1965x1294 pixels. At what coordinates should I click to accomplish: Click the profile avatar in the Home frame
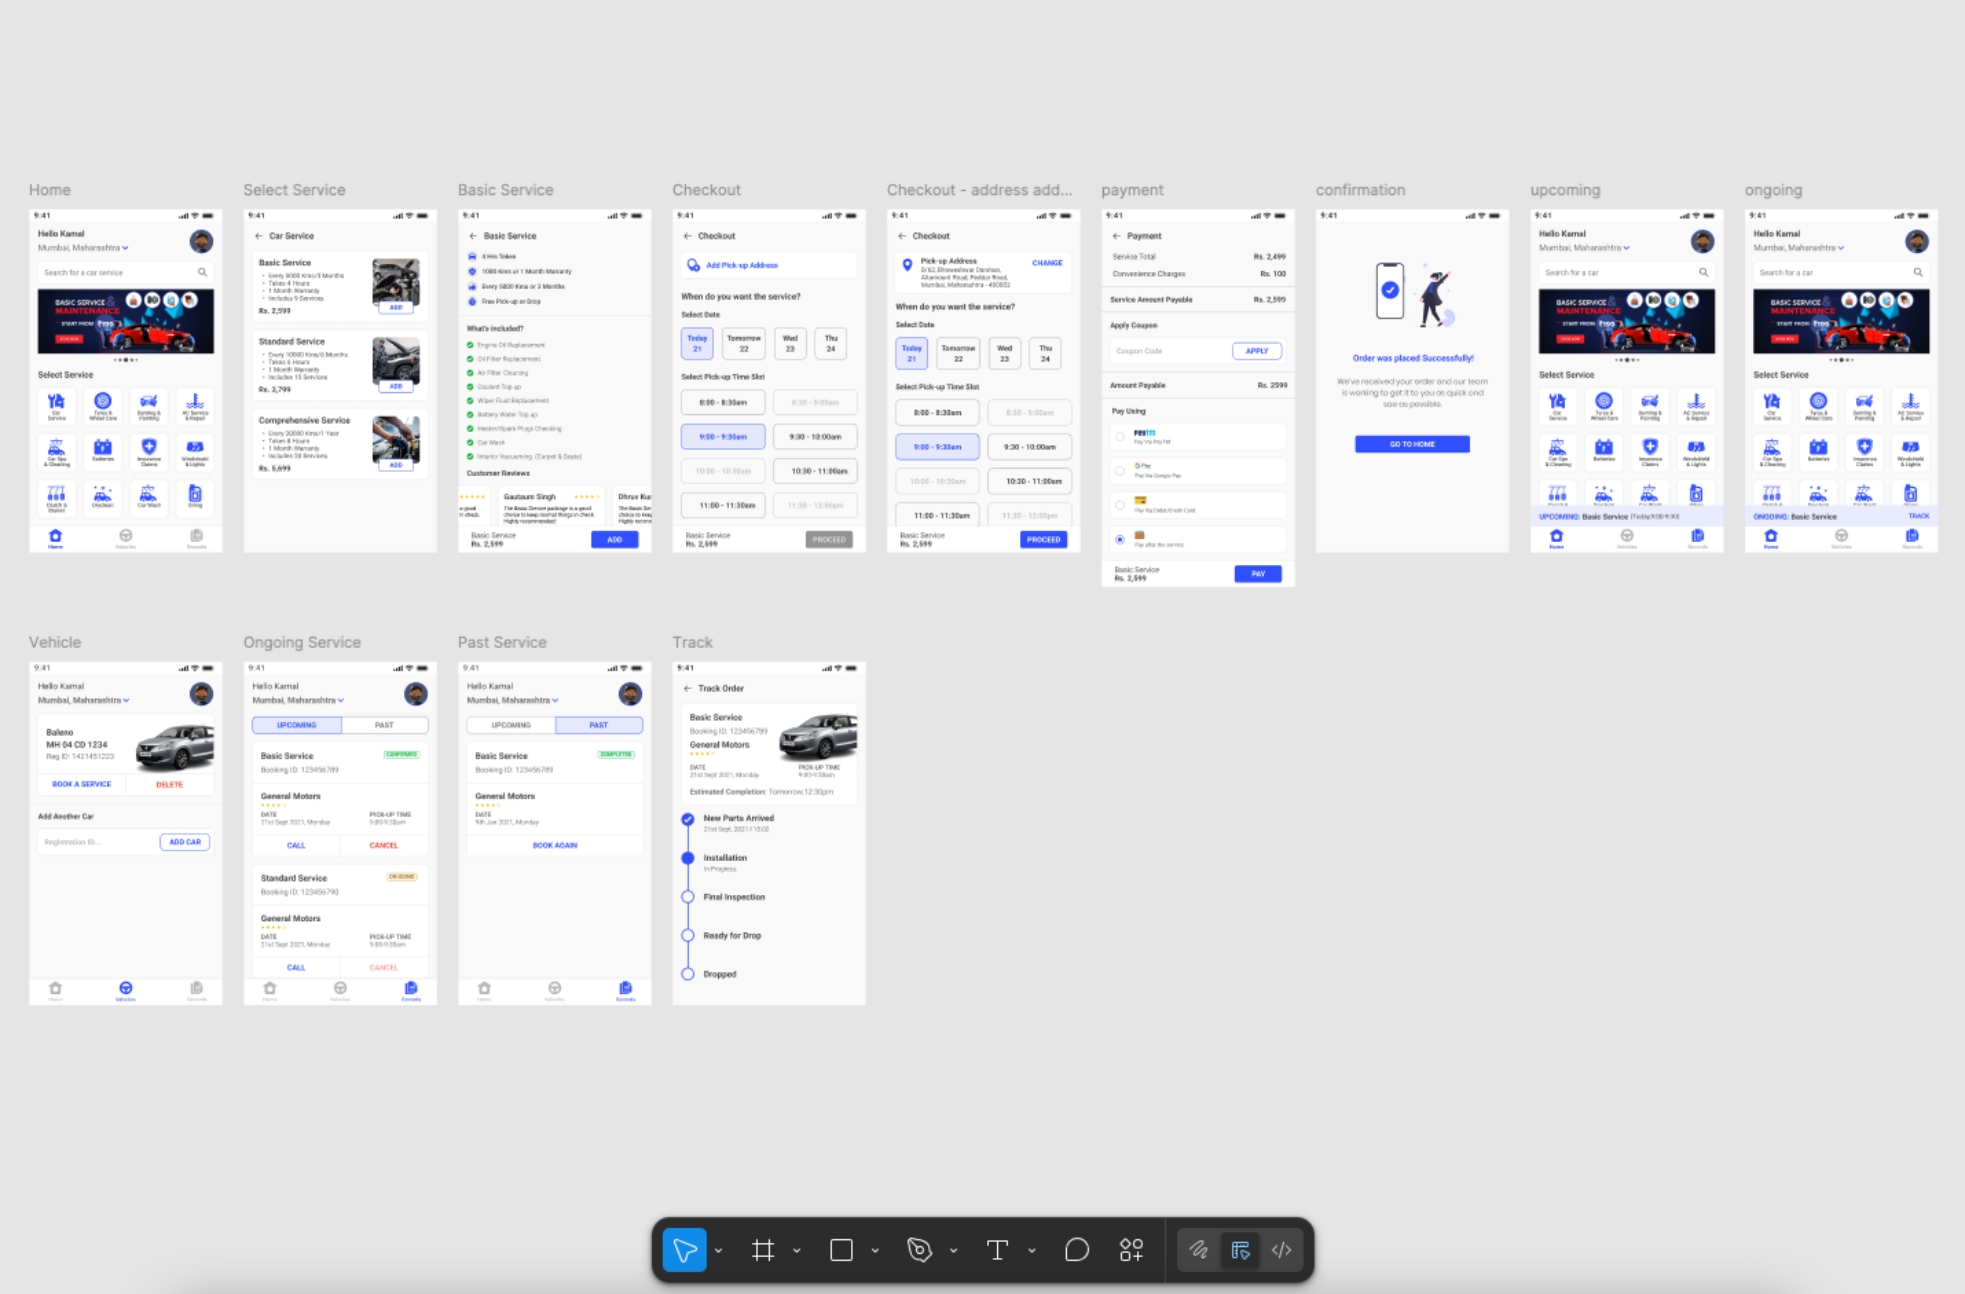(201, 241)
